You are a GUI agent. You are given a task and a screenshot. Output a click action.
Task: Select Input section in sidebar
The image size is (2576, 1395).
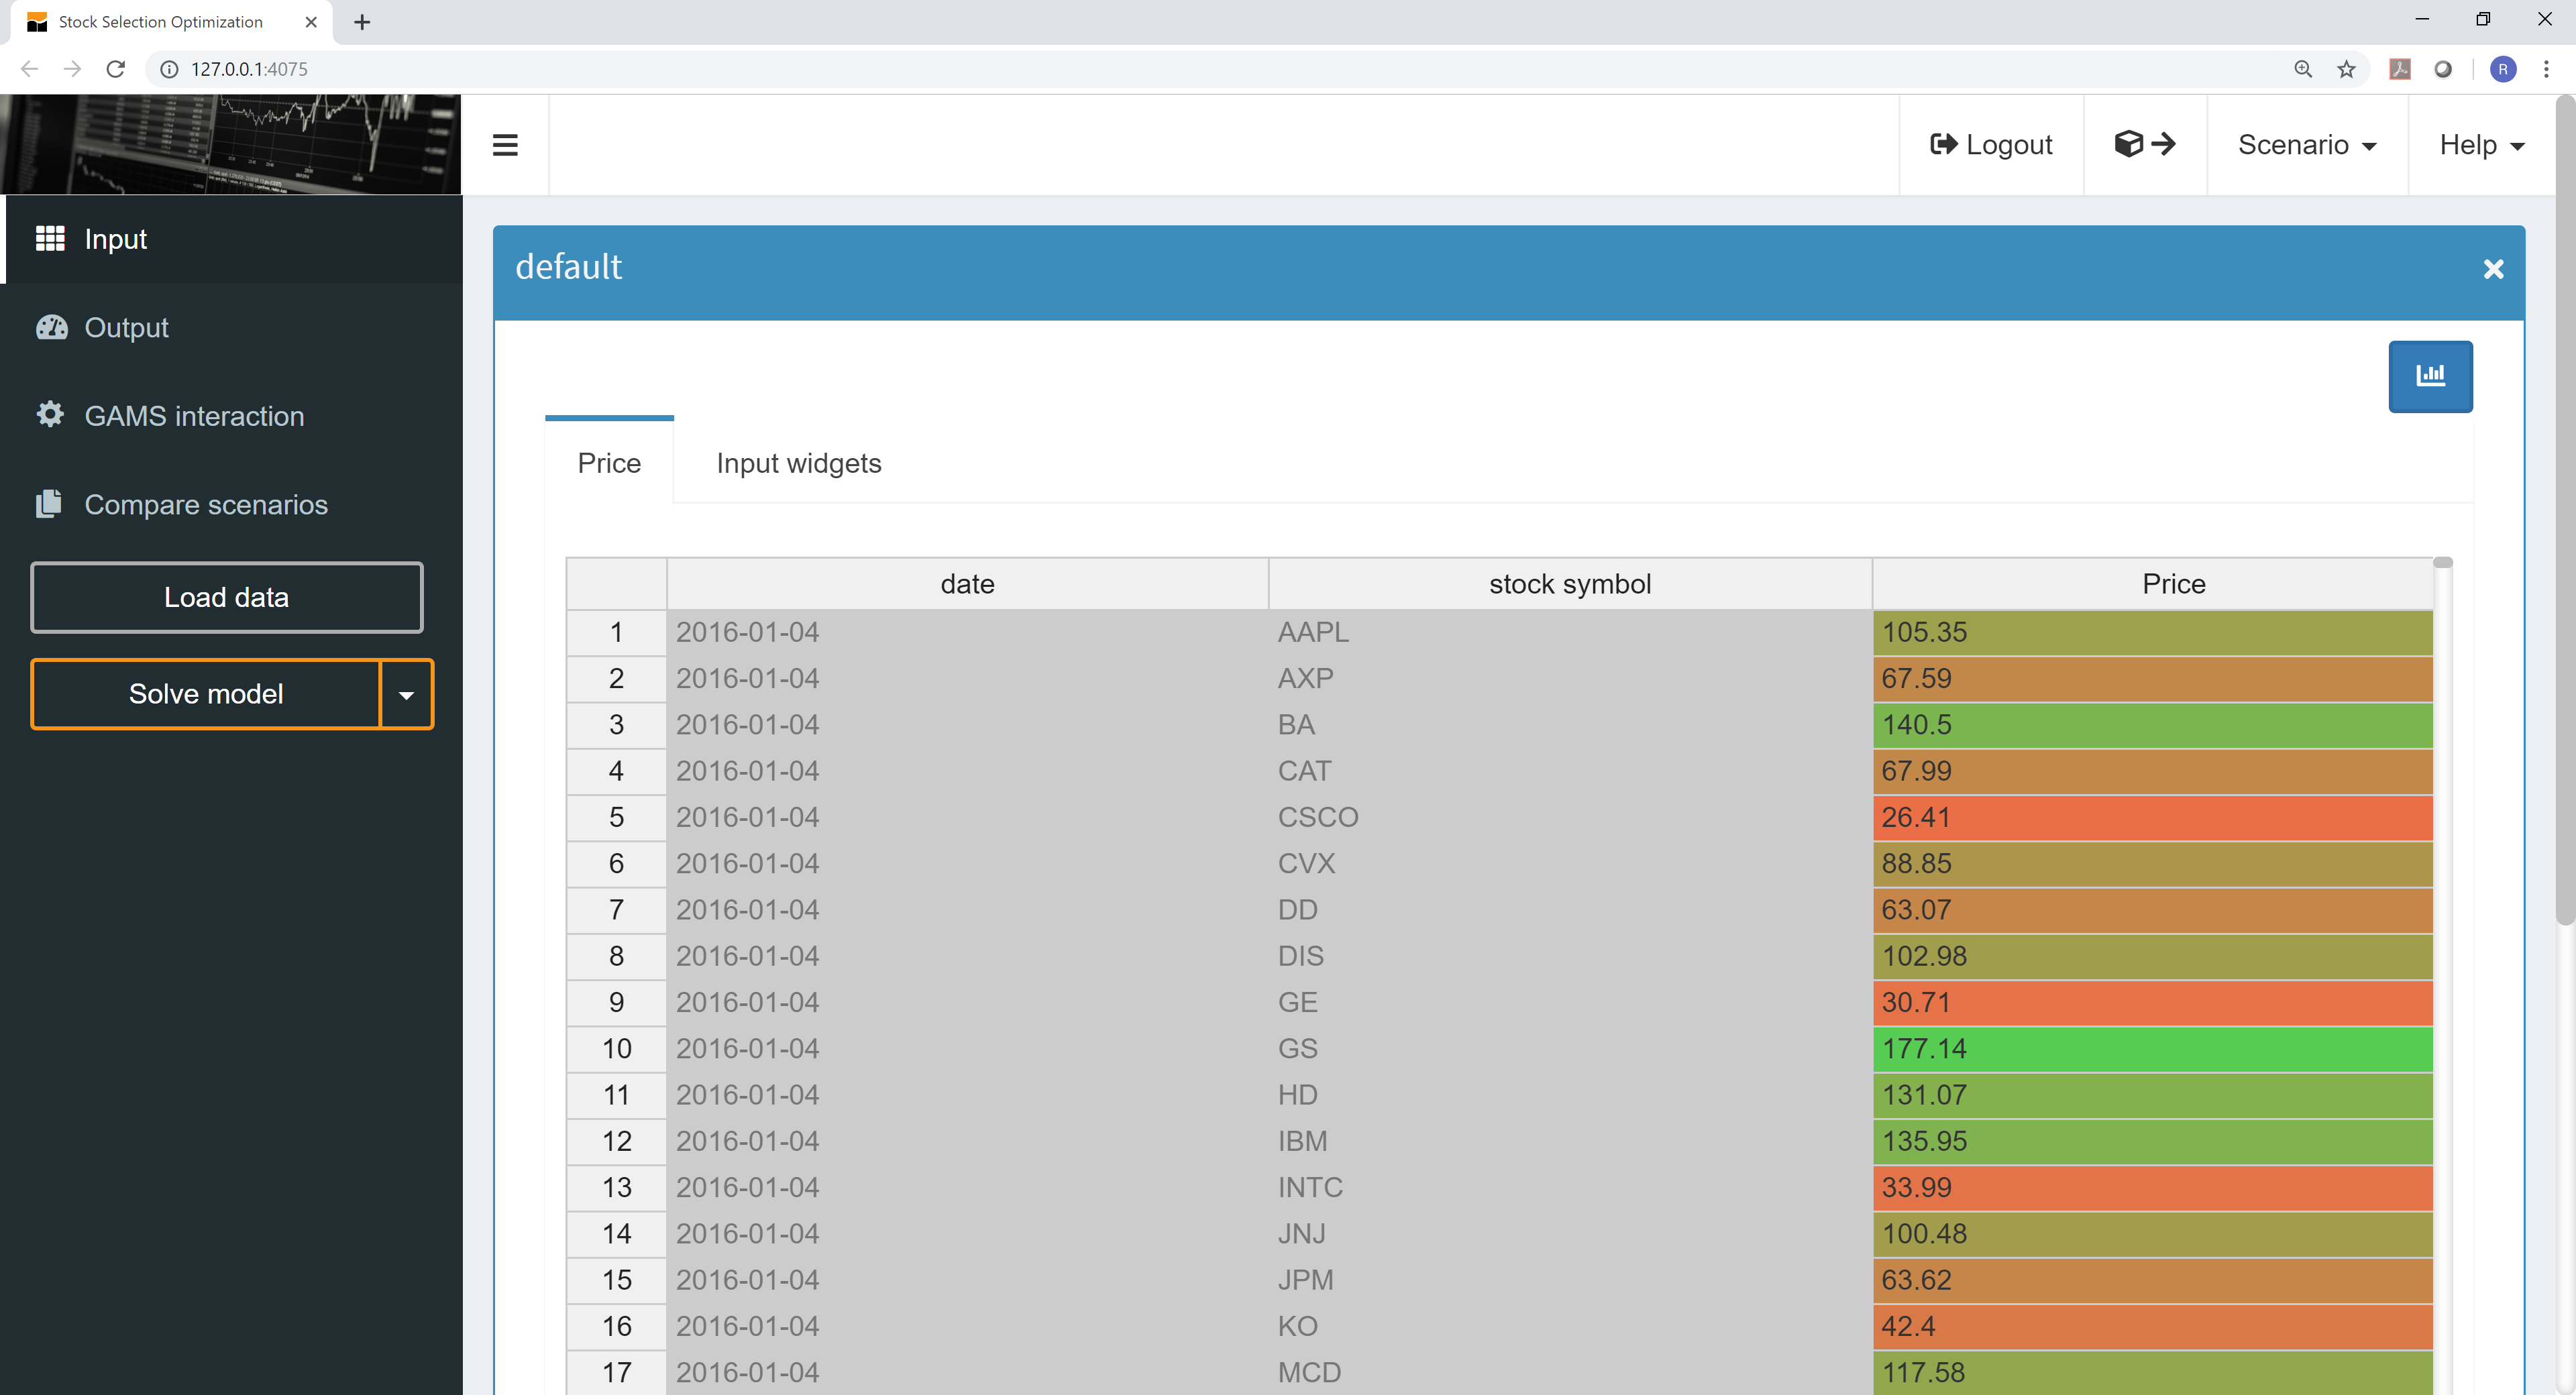115,239
